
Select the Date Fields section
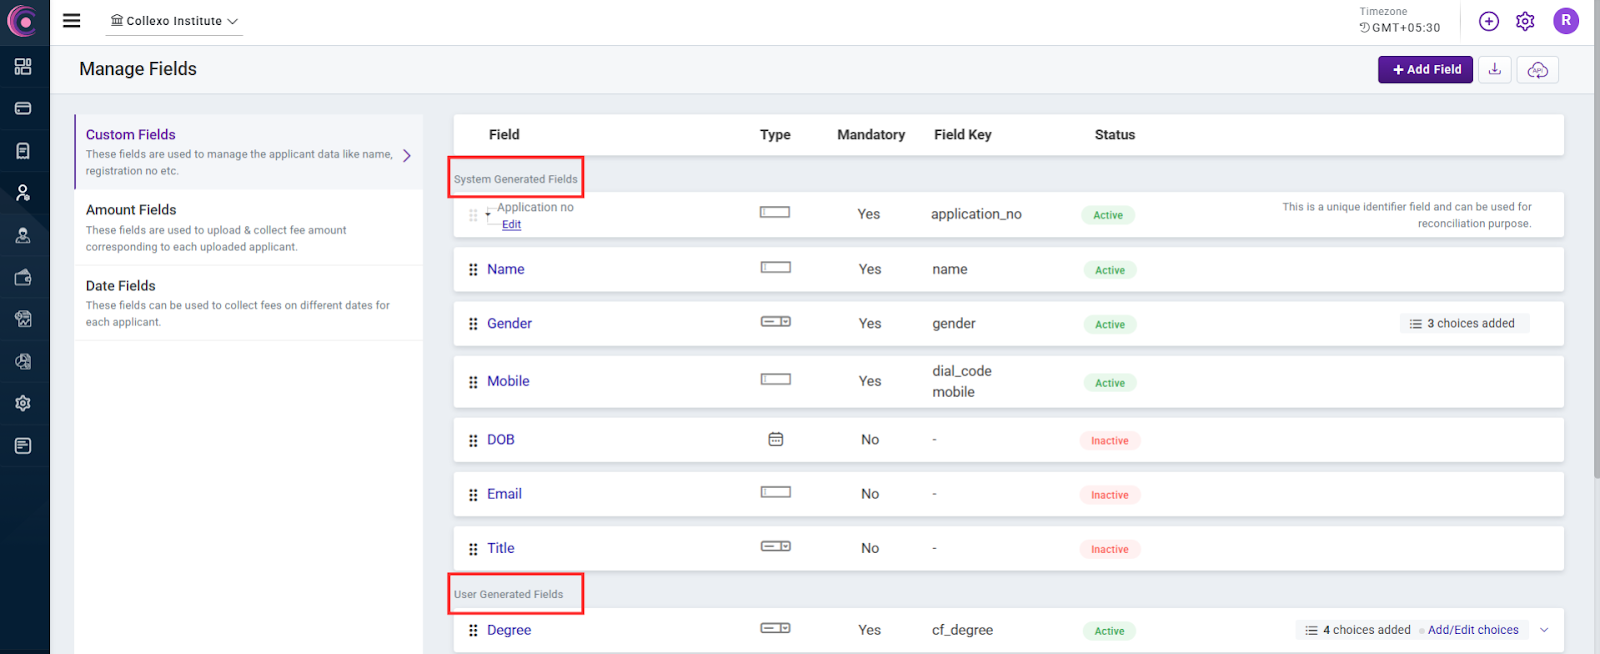[x=121, y=286]
